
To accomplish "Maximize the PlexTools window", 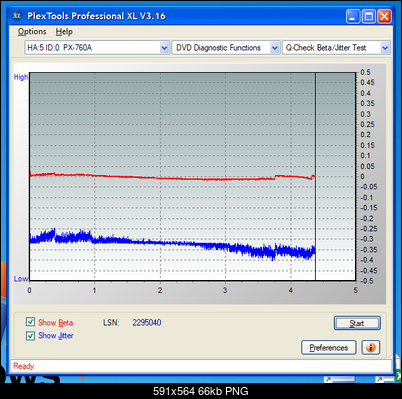I will (369, 16).
